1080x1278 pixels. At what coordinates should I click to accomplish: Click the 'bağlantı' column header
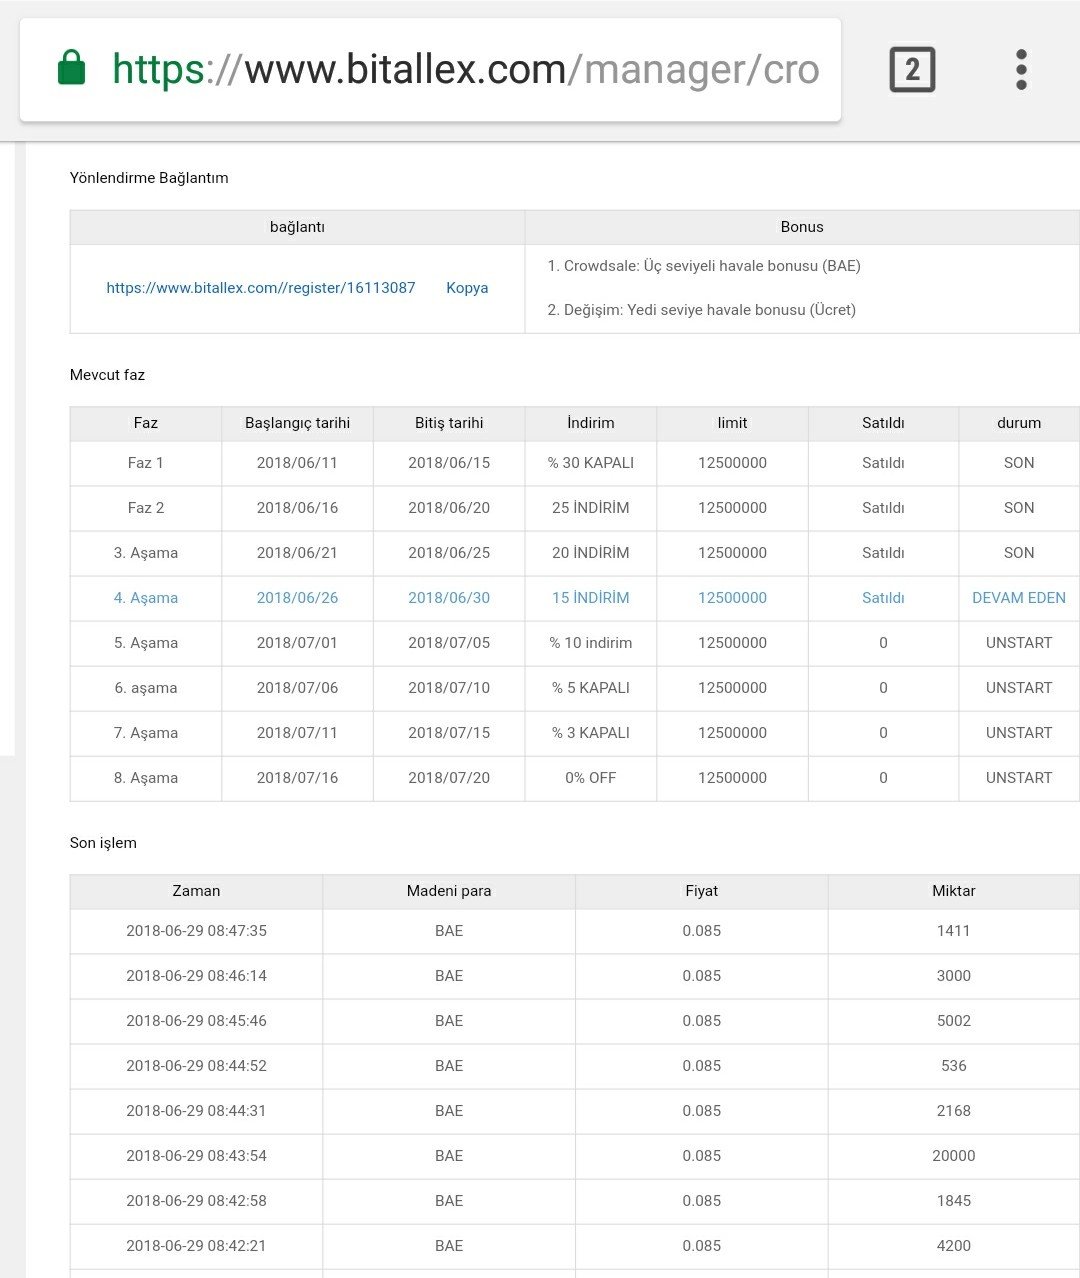pos(297,227)
